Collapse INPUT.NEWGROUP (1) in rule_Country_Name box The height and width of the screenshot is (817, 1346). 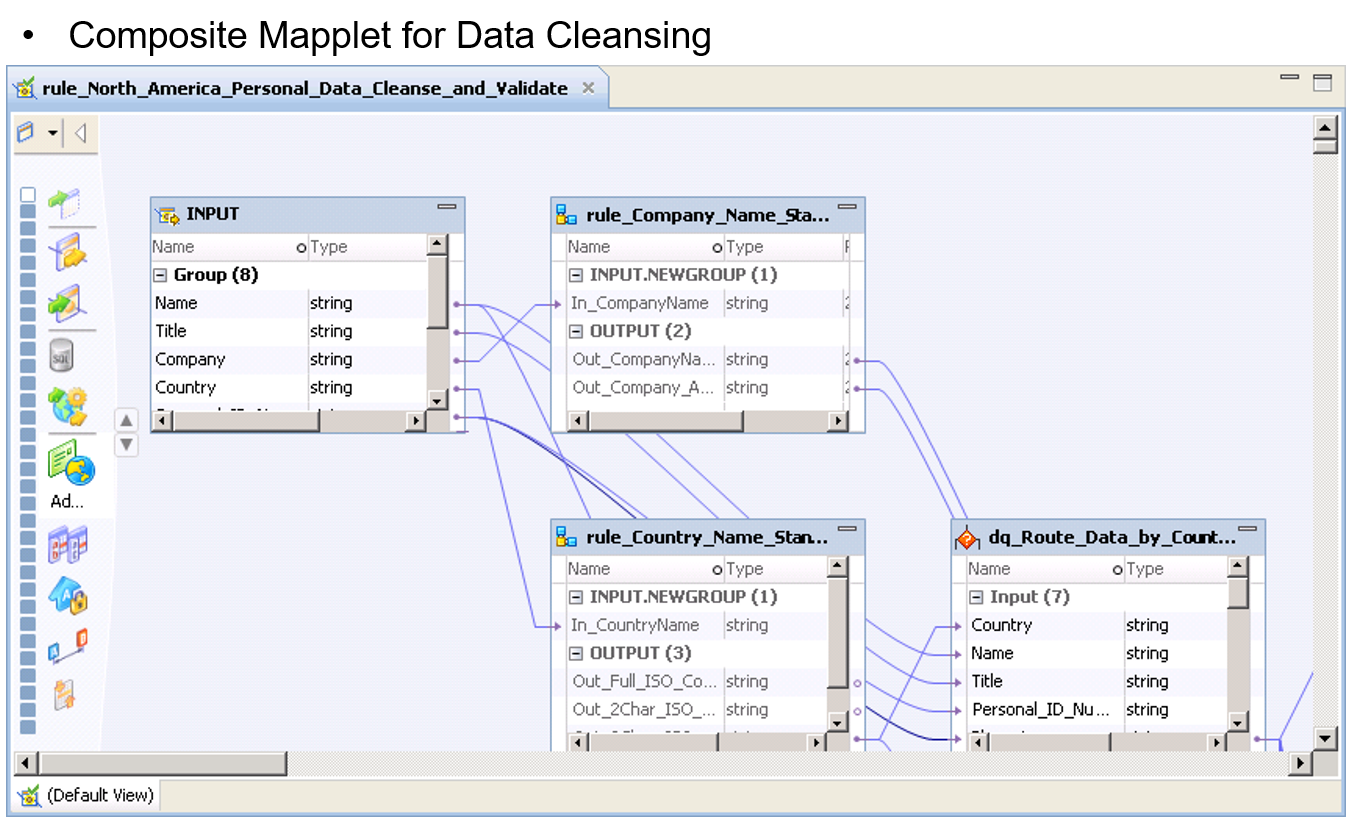point(575,597)
